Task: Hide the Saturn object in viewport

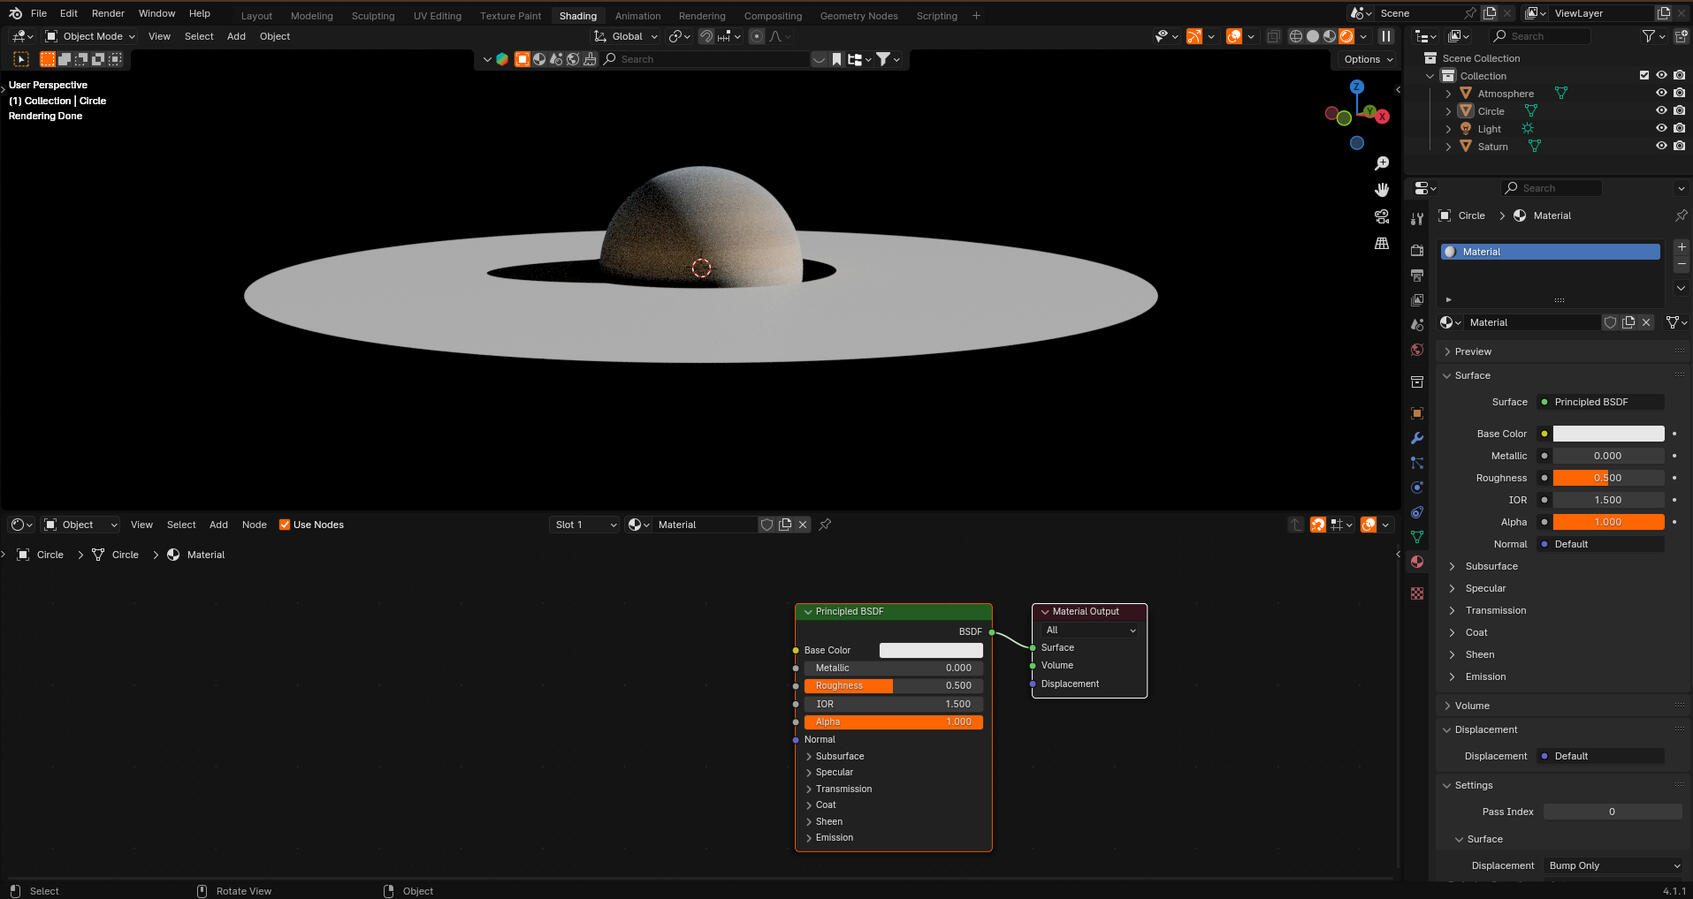Action: pyautogui.click(x=1661, y=146)
